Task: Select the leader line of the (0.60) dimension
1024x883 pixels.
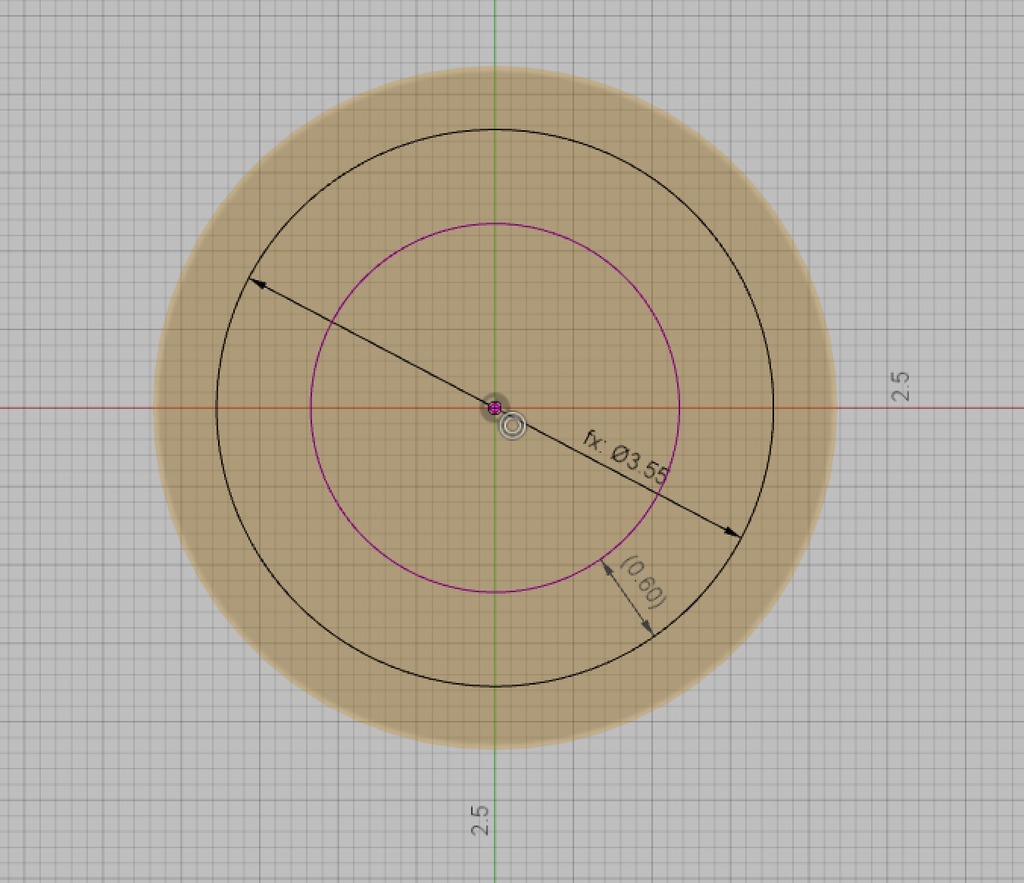Action: [x=625, y=600]
